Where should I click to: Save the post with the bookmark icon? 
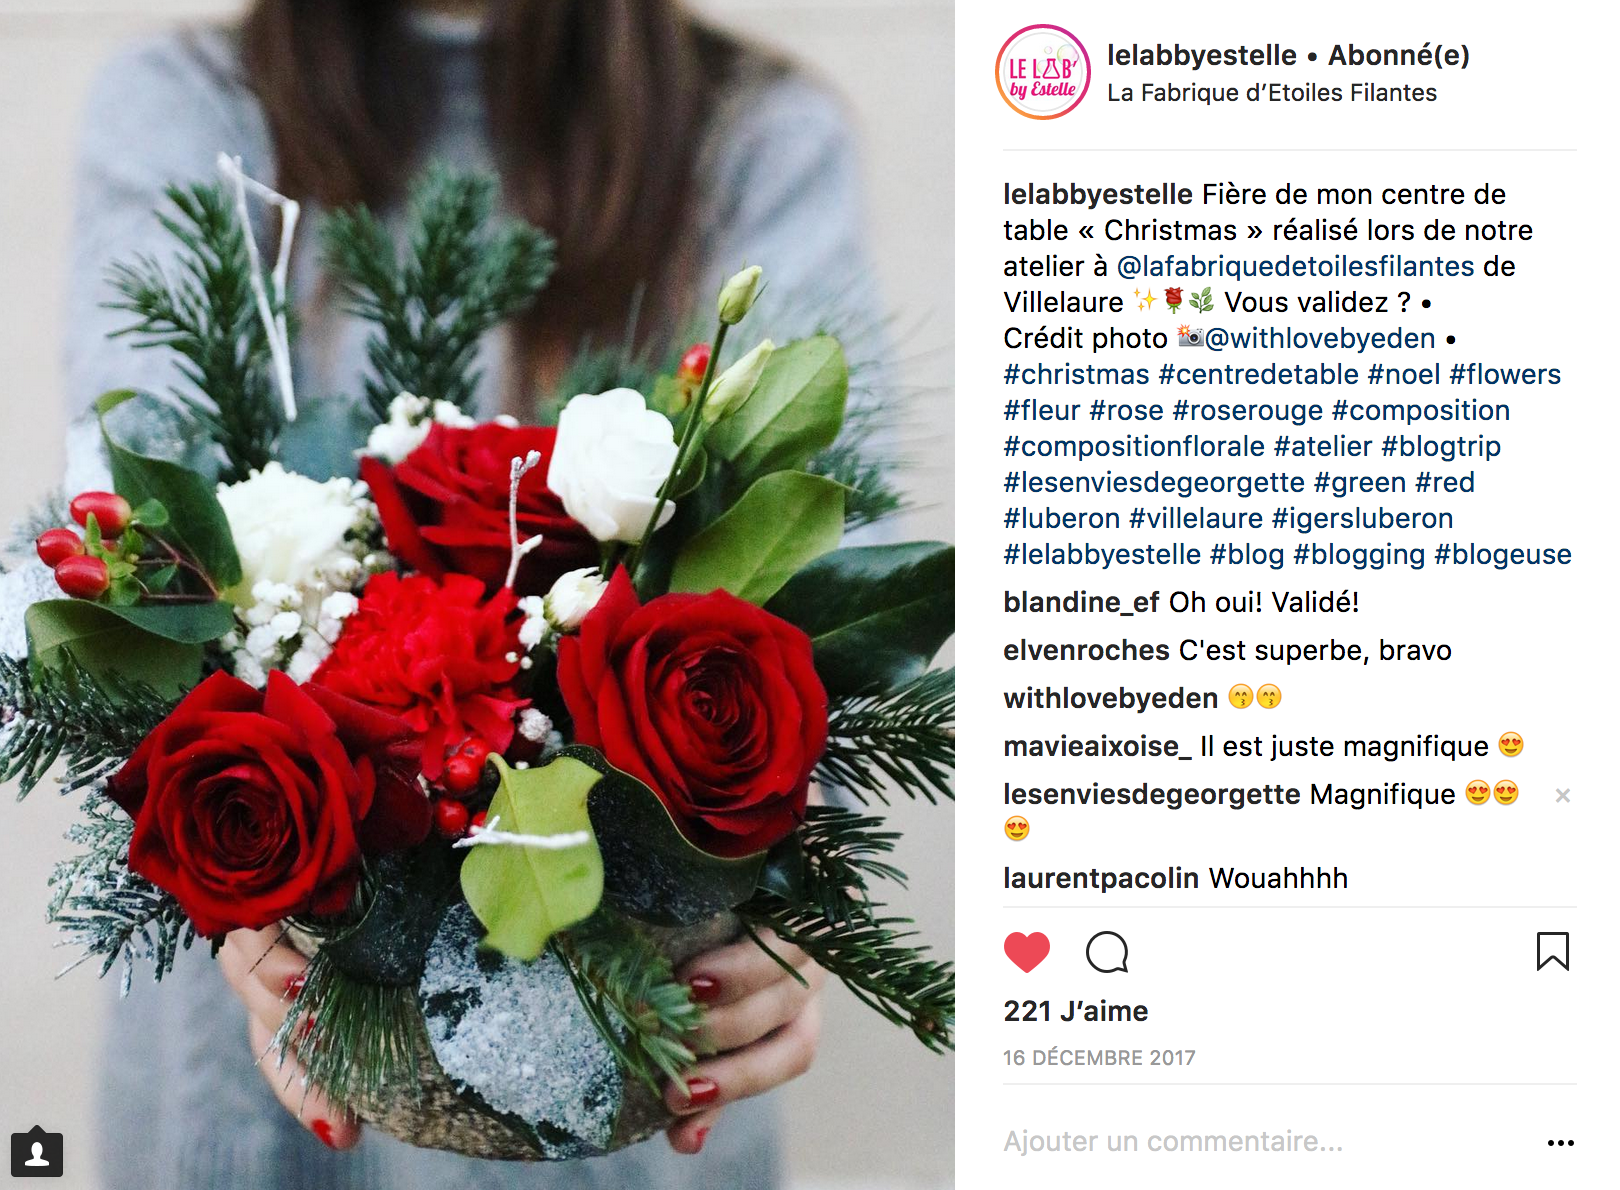[1553, 951]
